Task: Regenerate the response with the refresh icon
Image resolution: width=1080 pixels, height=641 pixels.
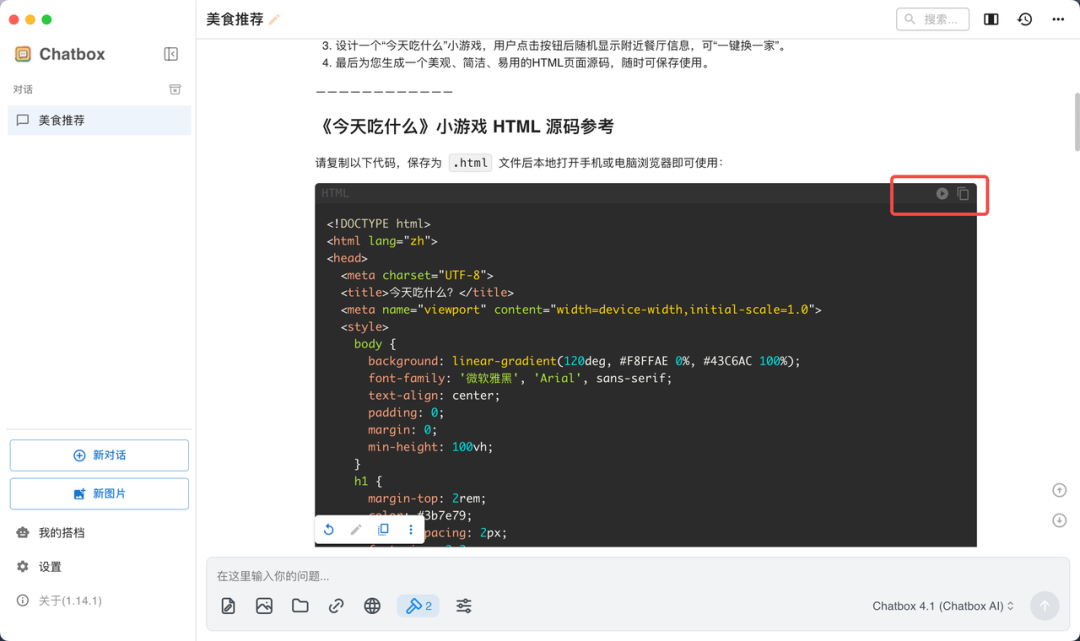Action: [329, 529]
